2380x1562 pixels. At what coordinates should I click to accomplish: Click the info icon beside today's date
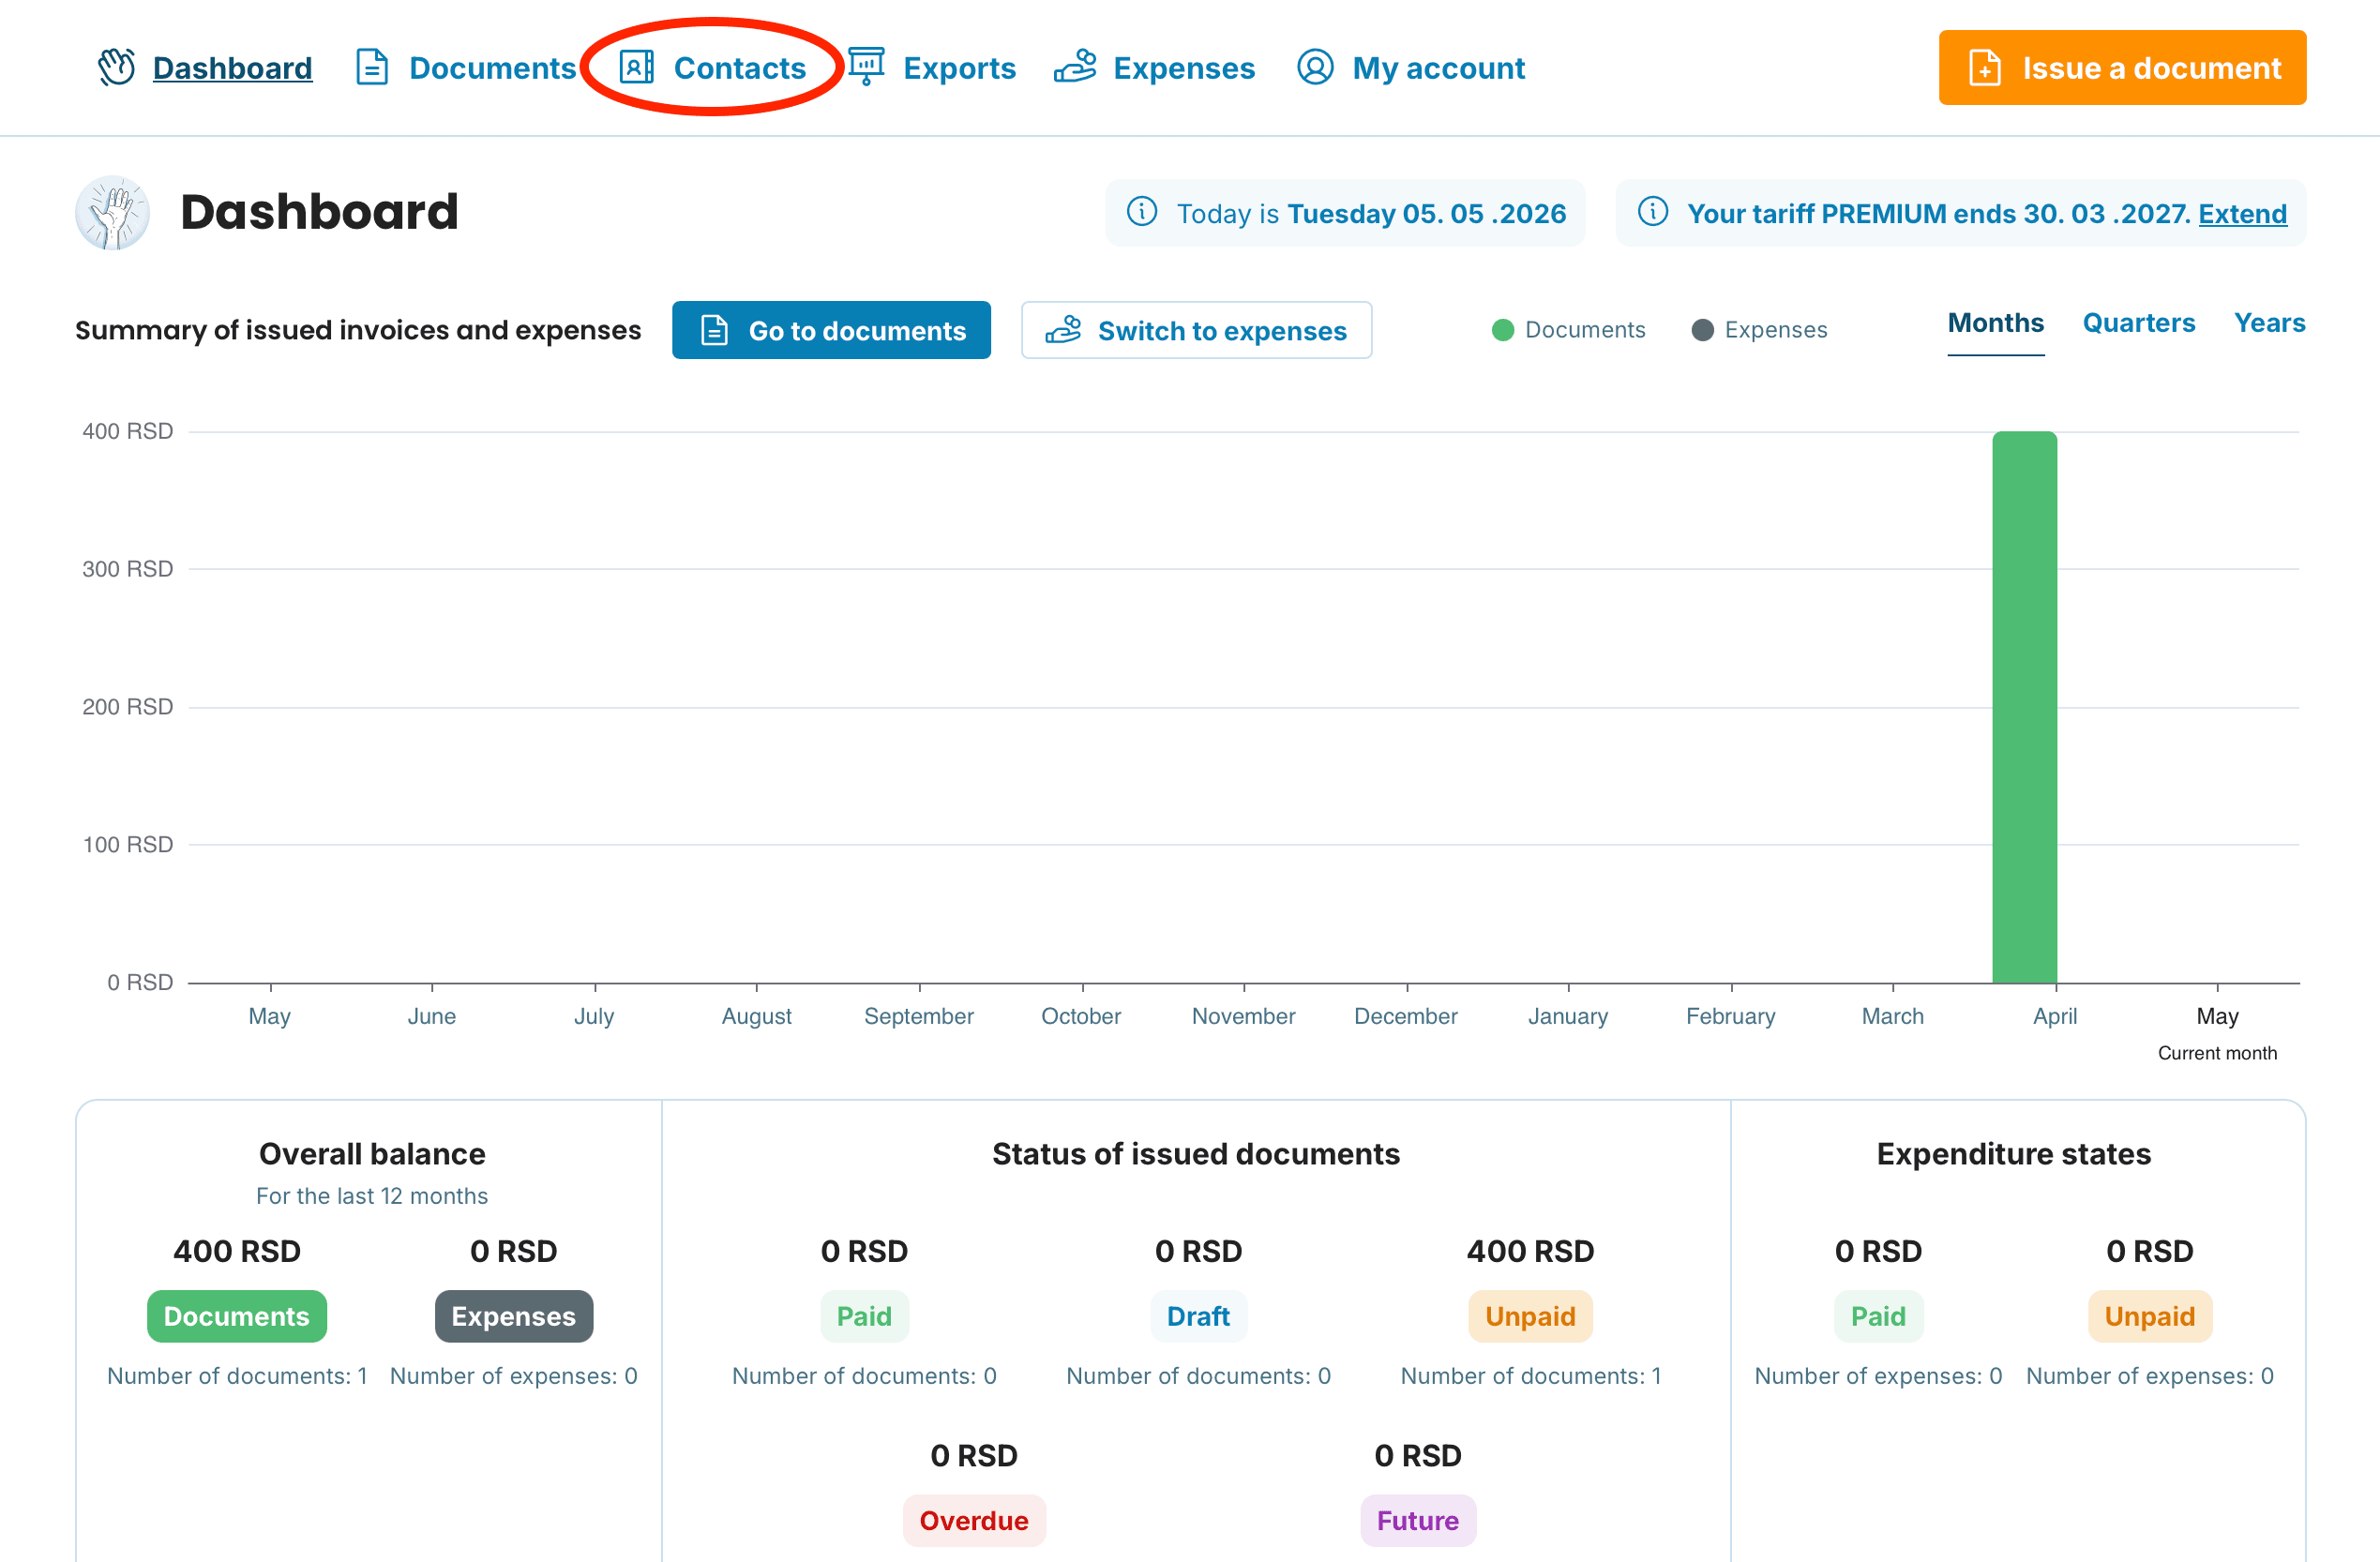pyautogui.click(x=1142, y=212)
